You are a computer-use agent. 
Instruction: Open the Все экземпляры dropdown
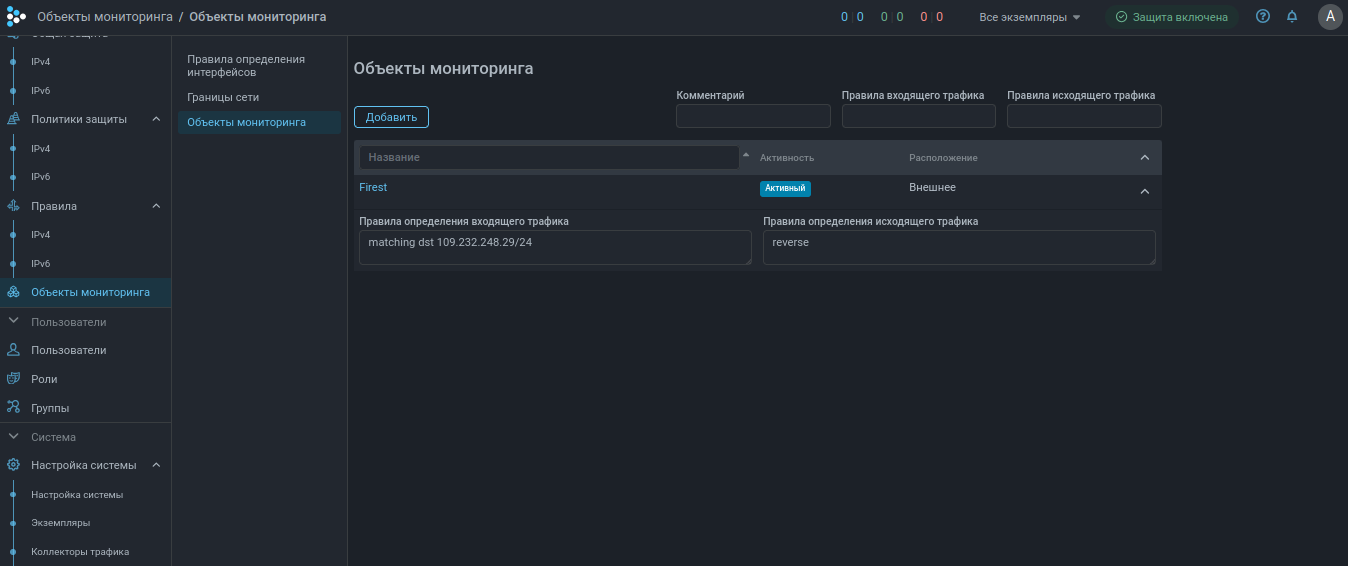tap(1029, 17)
